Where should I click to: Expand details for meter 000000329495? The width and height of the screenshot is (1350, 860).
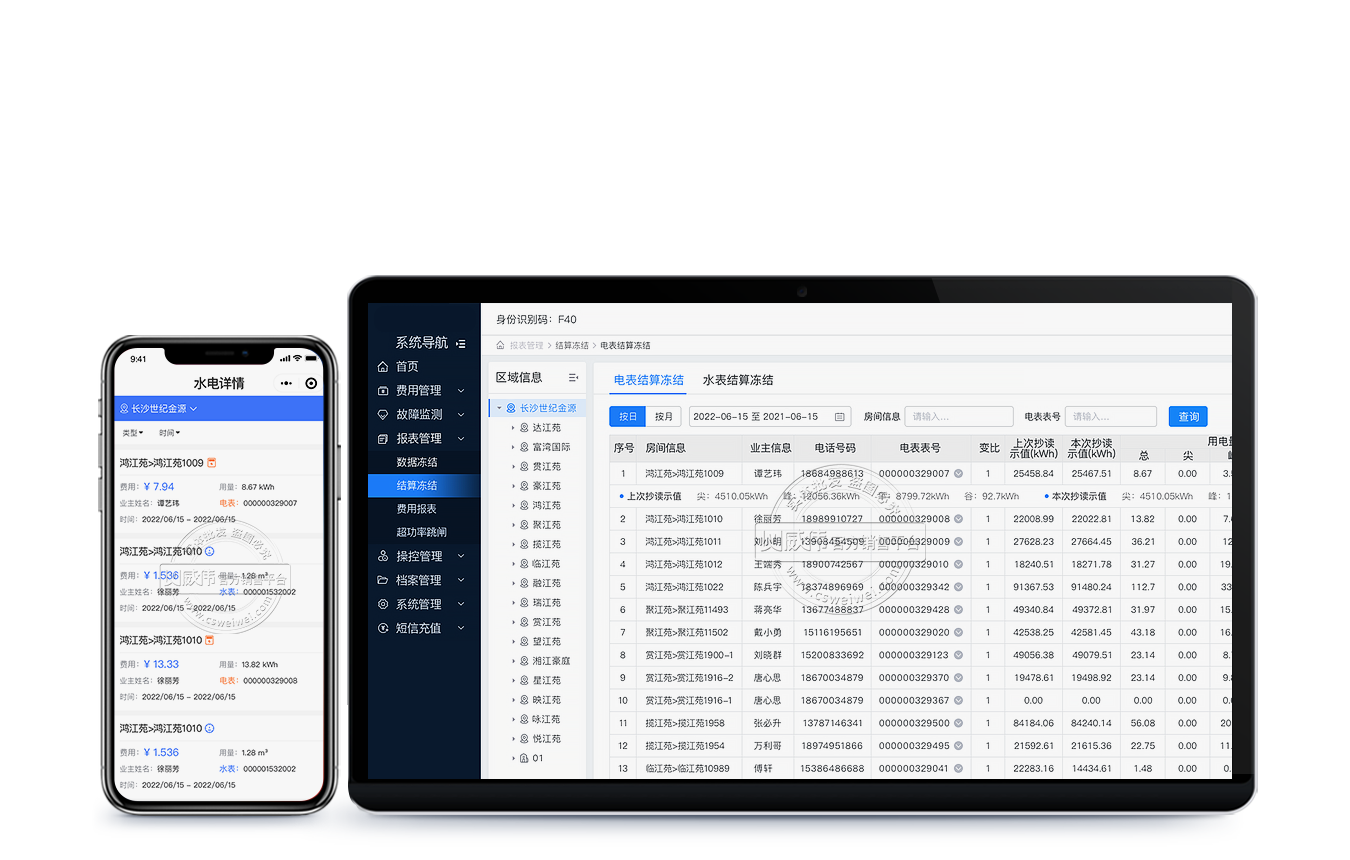click(x=958, y=746)
